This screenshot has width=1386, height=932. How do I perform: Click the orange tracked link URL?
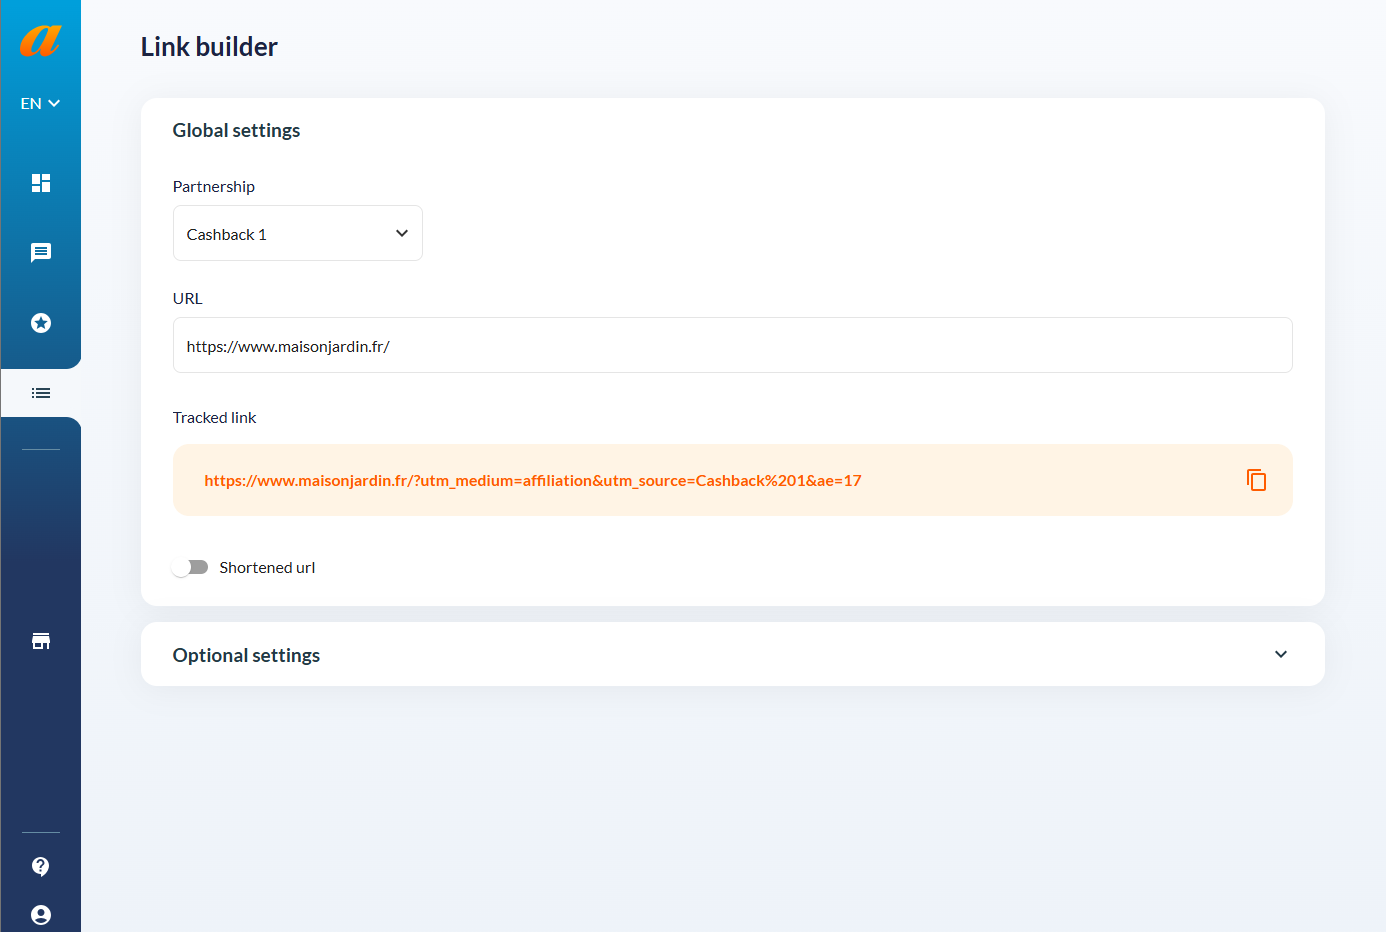532,480
